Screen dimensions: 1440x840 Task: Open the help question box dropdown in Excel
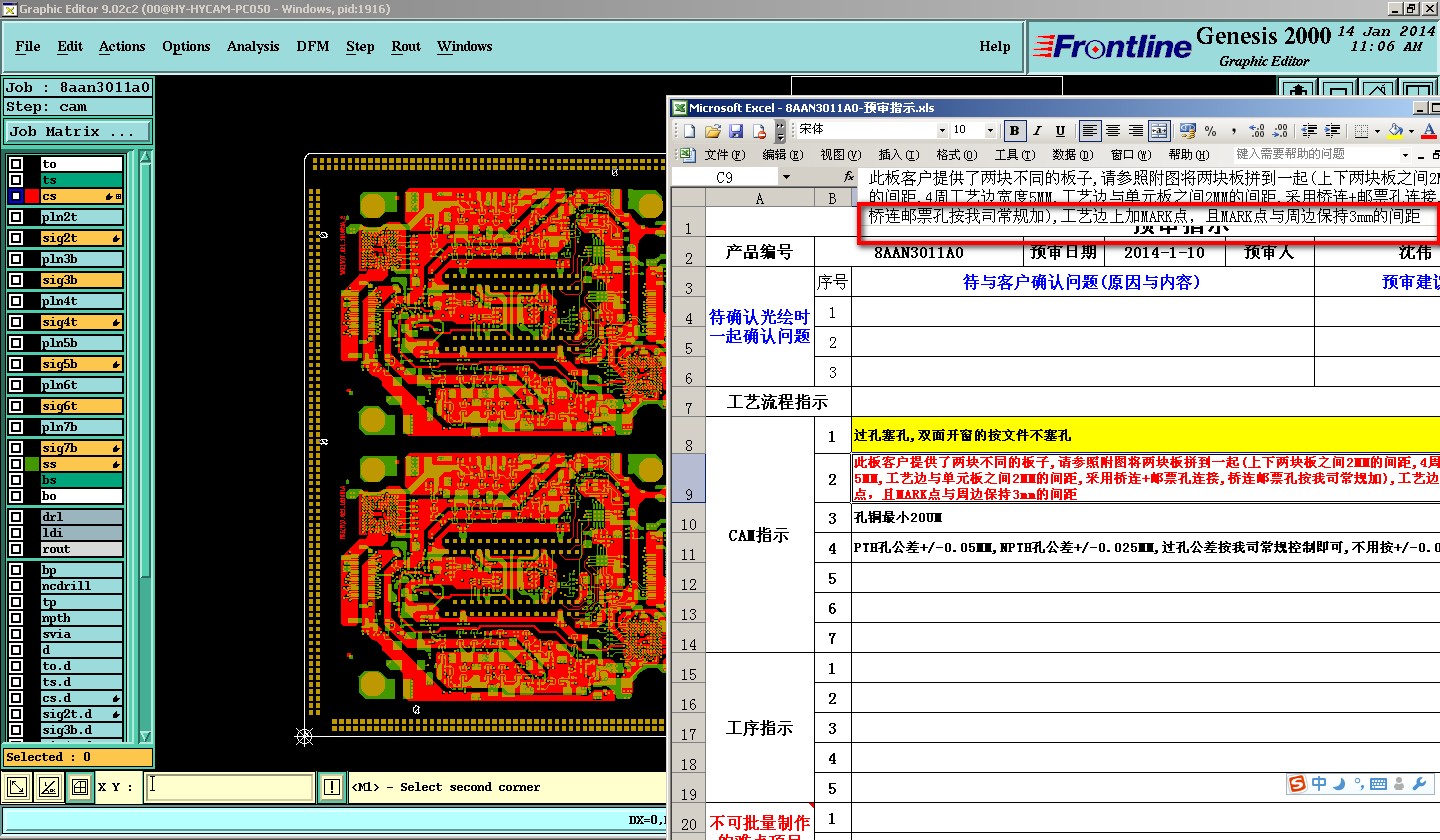(x=1405, y=155)
